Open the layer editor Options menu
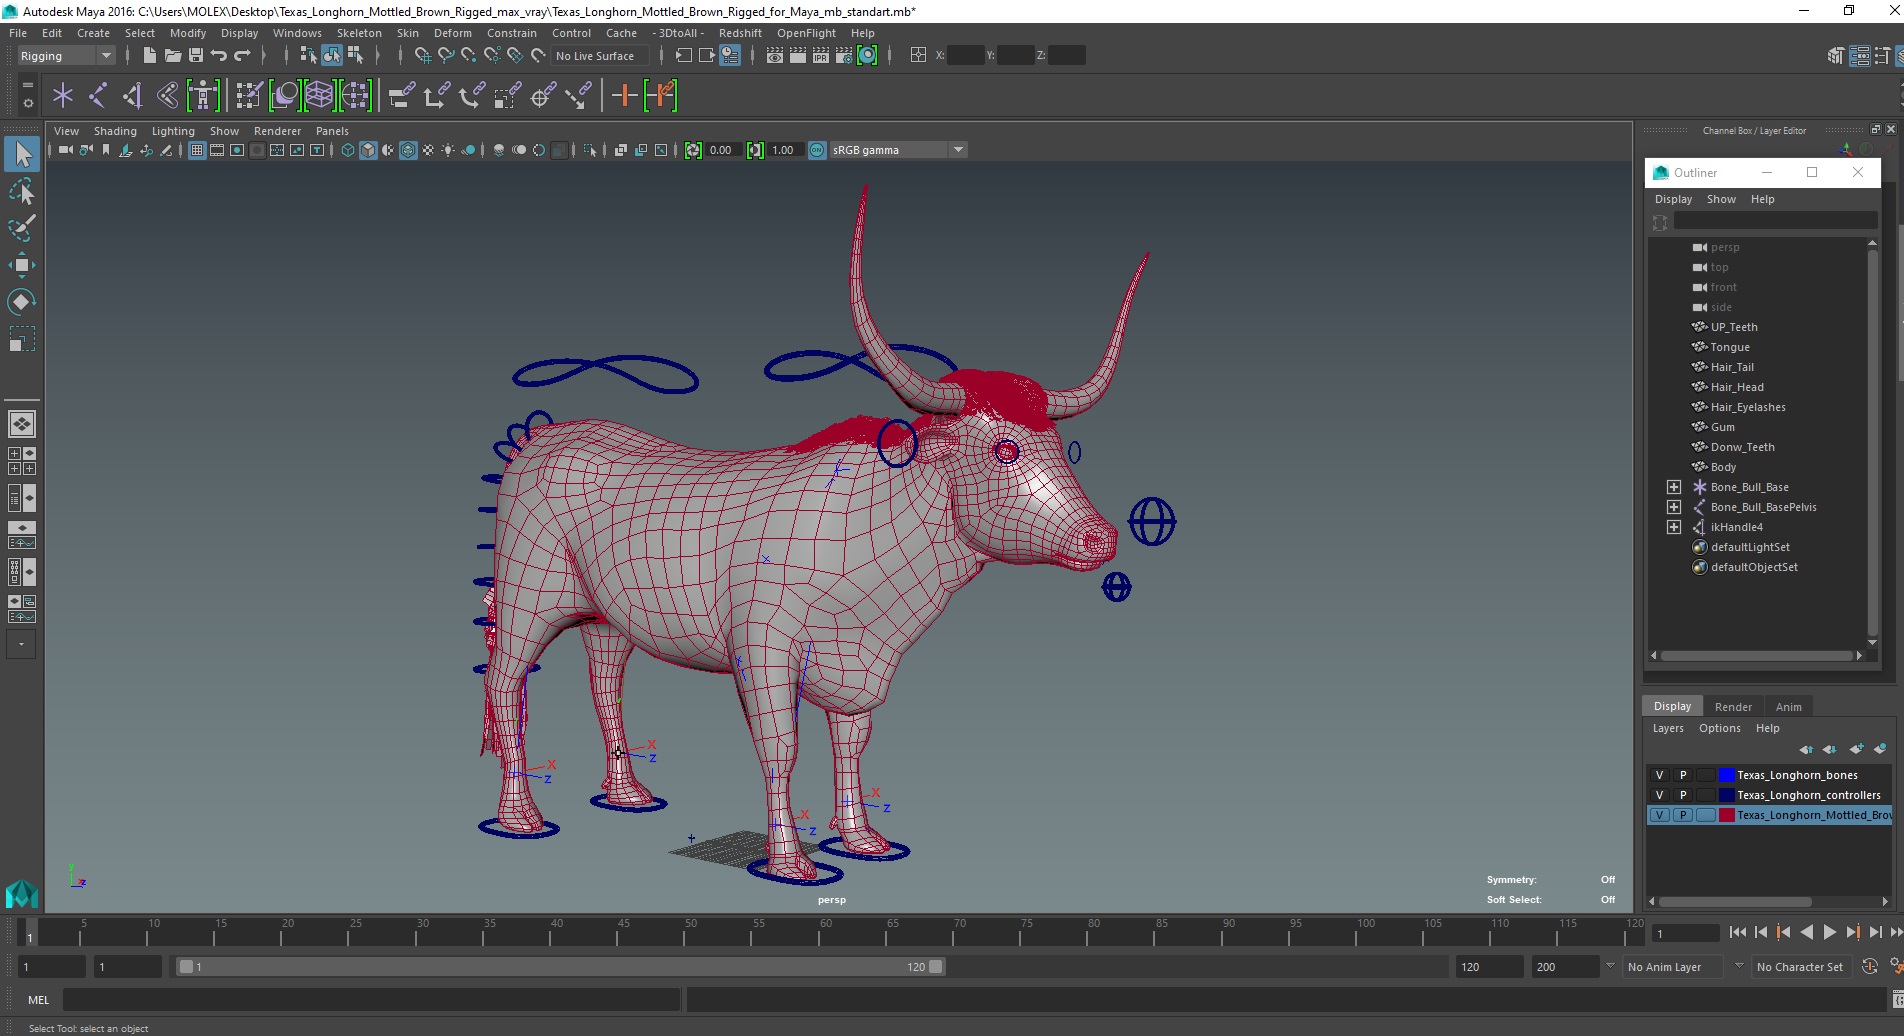The height and width of the screenshot is (1036, 1904). [x=1719, y=728]
